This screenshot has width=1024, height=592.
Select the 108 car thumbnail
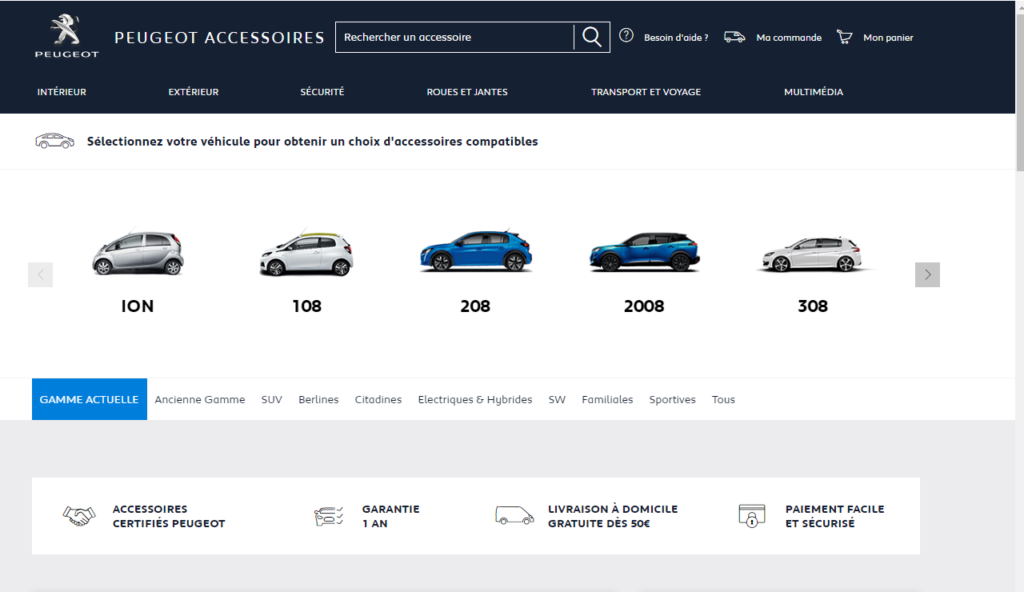tap(306, 254)
